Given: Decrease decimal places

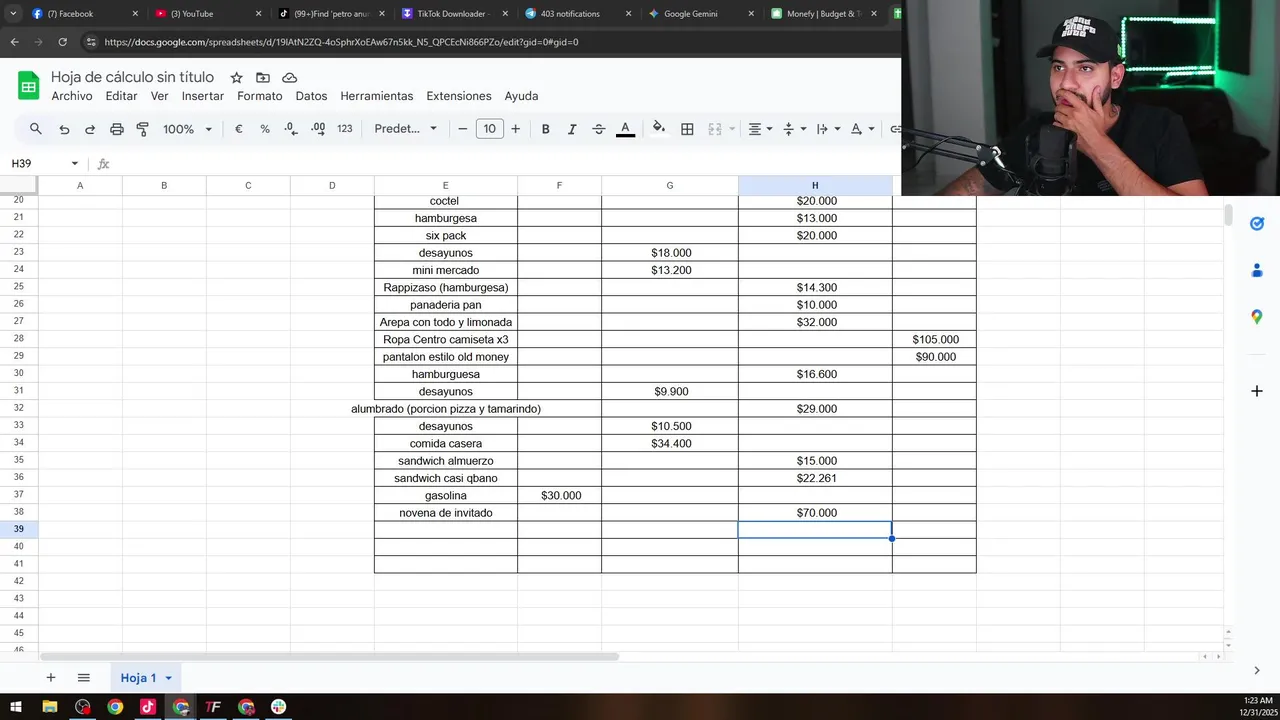Looking at the screenshot, I should [291, 129].
